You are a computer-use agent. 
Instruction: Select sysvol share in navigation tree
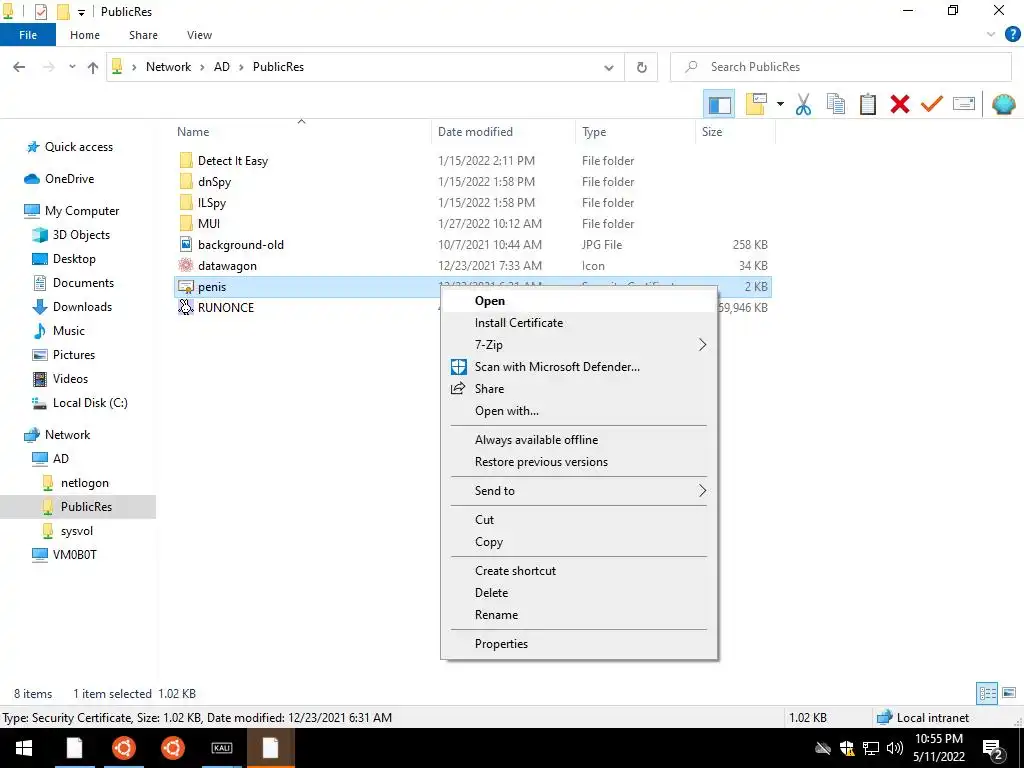(76, 531)
